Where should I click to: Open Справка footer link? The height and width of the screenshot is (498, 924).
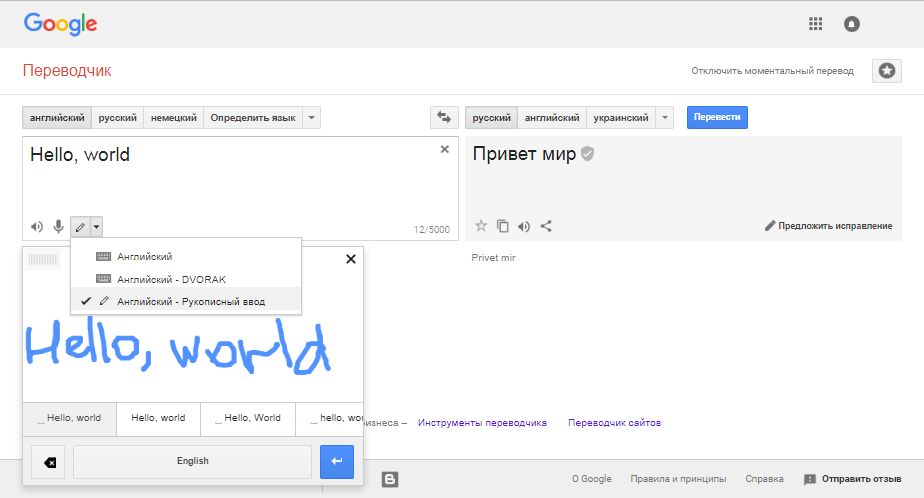coord(764,479)
